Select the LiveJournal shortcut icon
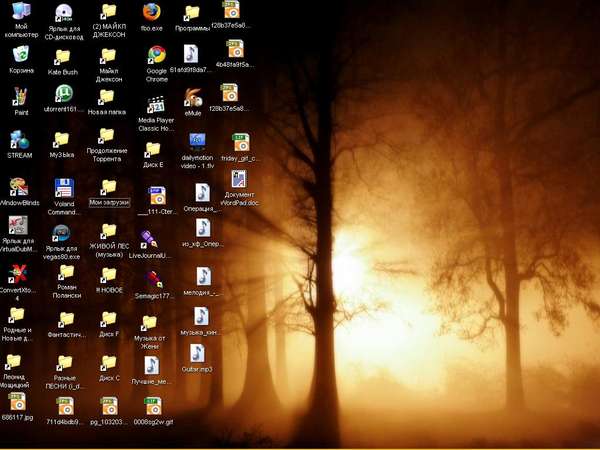The height and width of the screenshot is (450, 600). point(149,239)
